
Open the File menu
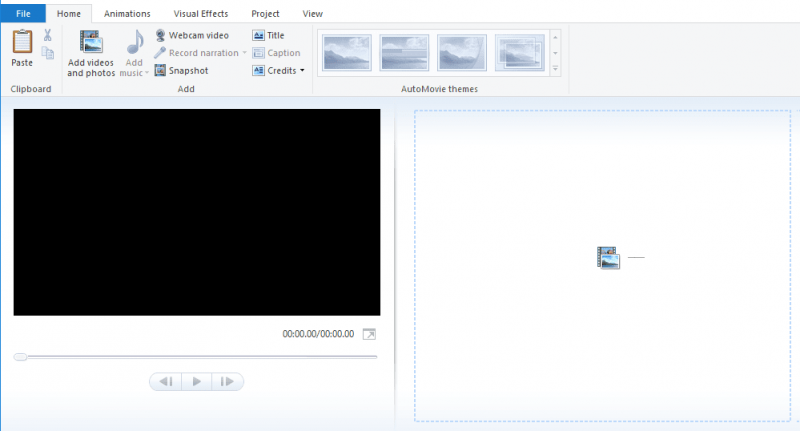pyautogui.click(x=23, y=14)
